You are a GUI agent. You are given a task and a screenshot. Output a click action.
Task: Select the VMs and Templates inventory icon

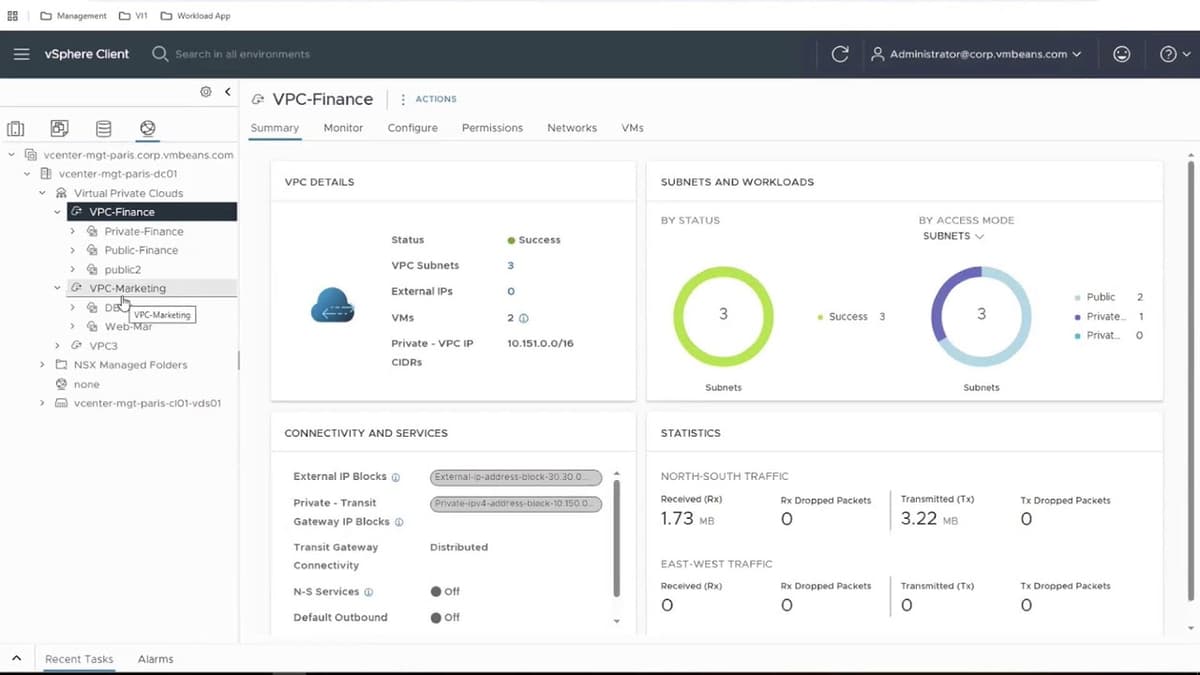click(x=59, y=129)
